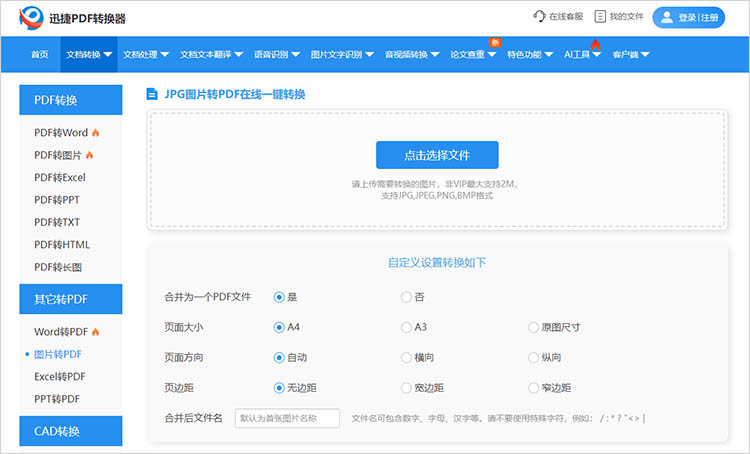Screen dimensions: 750x454
Task: Open PDF转图片 in sidebar
Action: [58, 155]
